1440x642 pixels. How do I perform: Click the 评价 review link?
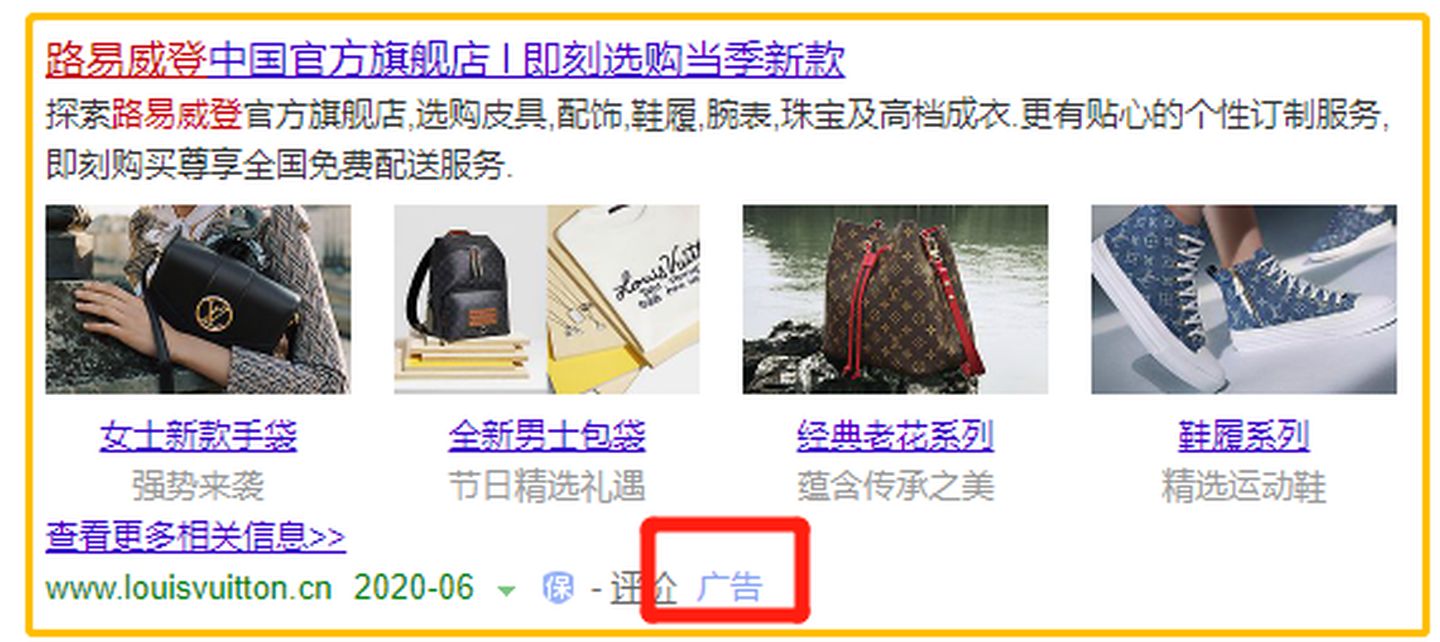644,587
